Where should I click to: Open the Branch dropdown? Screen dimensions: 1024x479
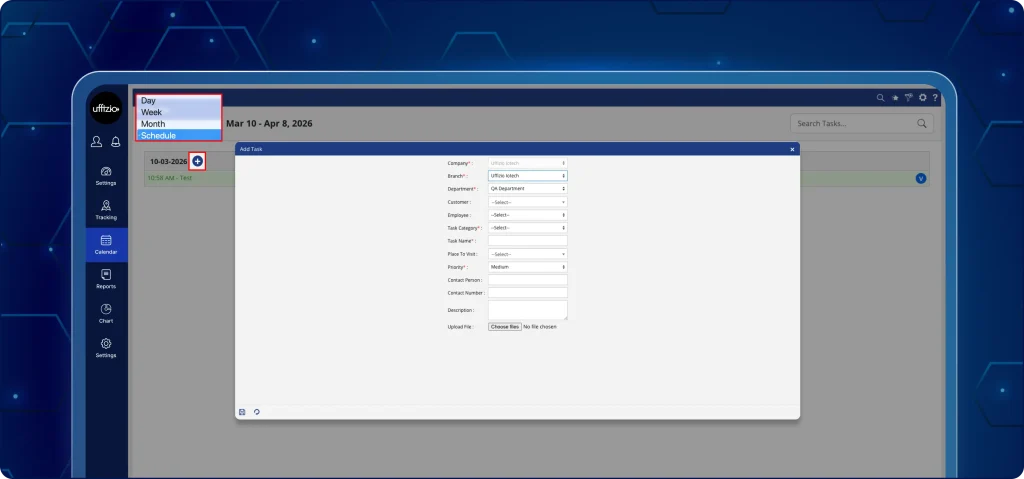point(528,176)
